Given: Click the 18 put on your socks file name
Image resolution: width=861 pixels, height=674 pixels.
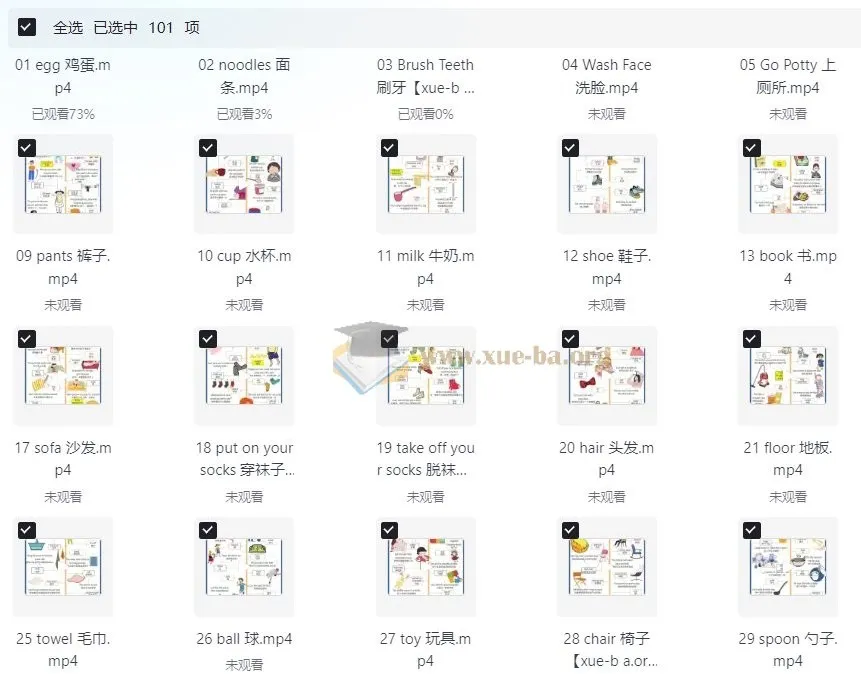Looking at the screenshot, I should [246, 459].
